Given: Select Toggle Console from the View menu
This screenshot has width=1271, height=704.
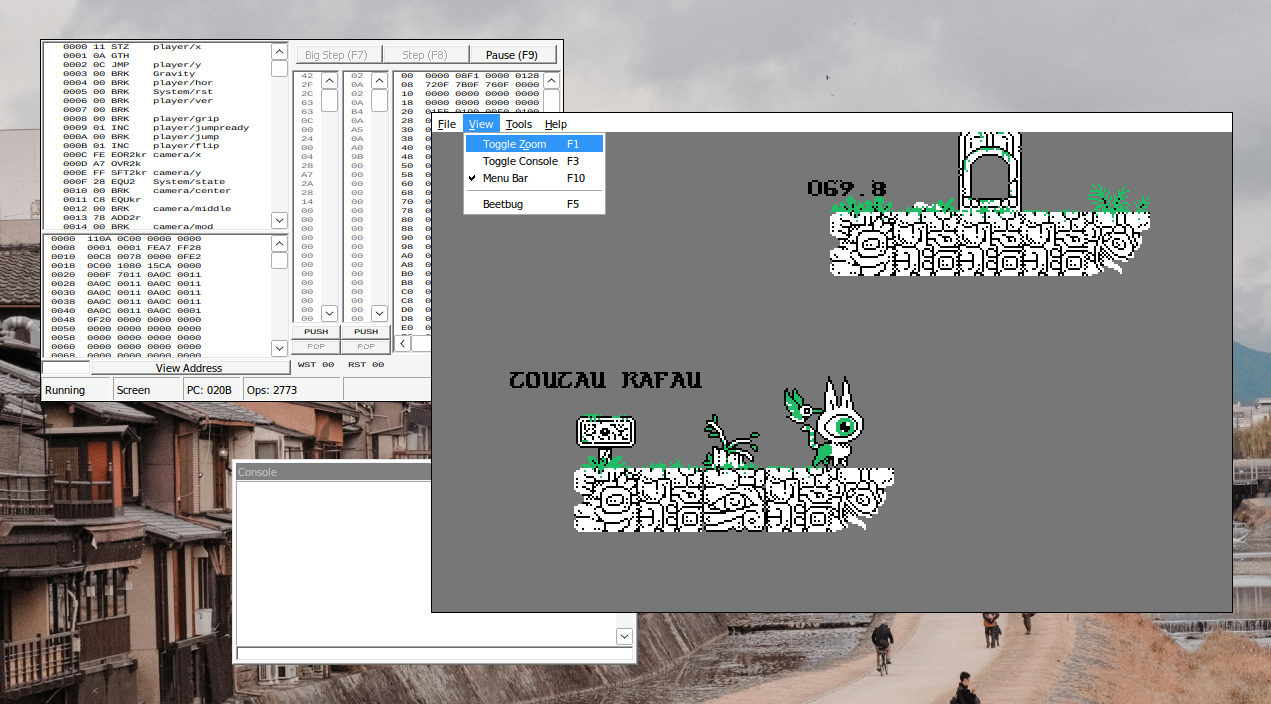Looking at the screenshot, I should (519, 161).
